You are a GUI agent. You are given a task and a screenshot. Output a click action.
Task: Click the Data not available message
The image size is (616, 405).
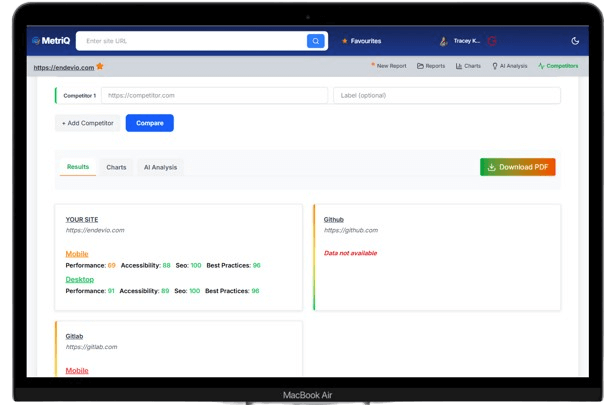[x=350, y=253]
